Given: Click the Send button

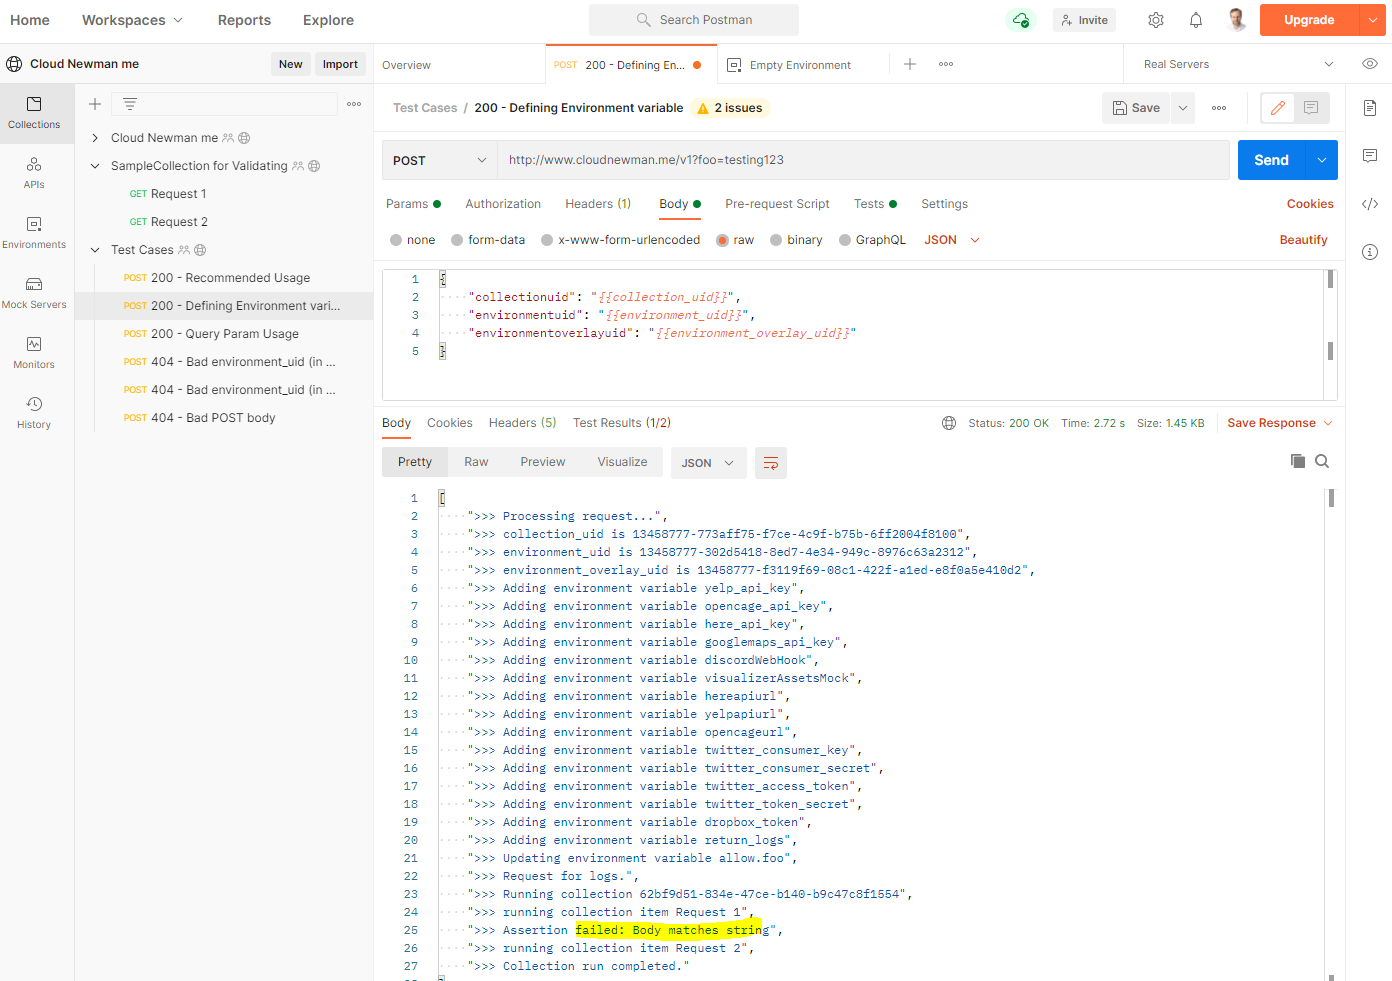Looking at the screenshot, I should pos(1272,160).
